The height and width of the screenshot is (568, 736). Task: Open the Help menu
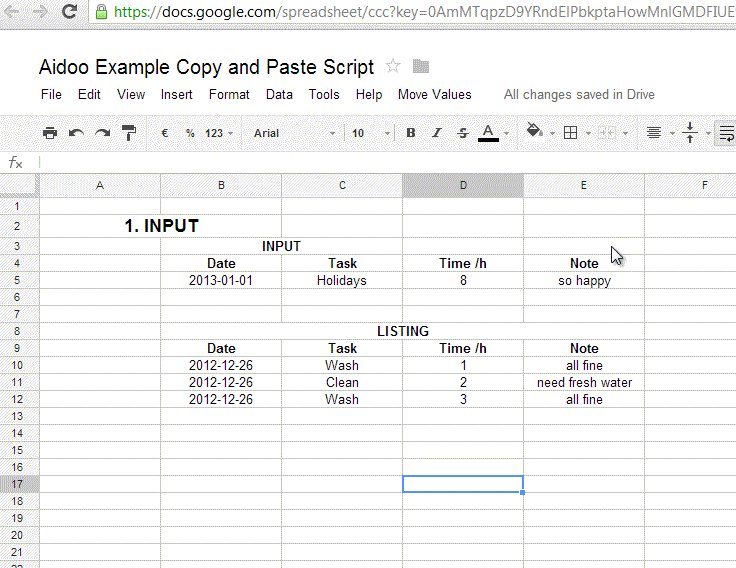point(369,94)
